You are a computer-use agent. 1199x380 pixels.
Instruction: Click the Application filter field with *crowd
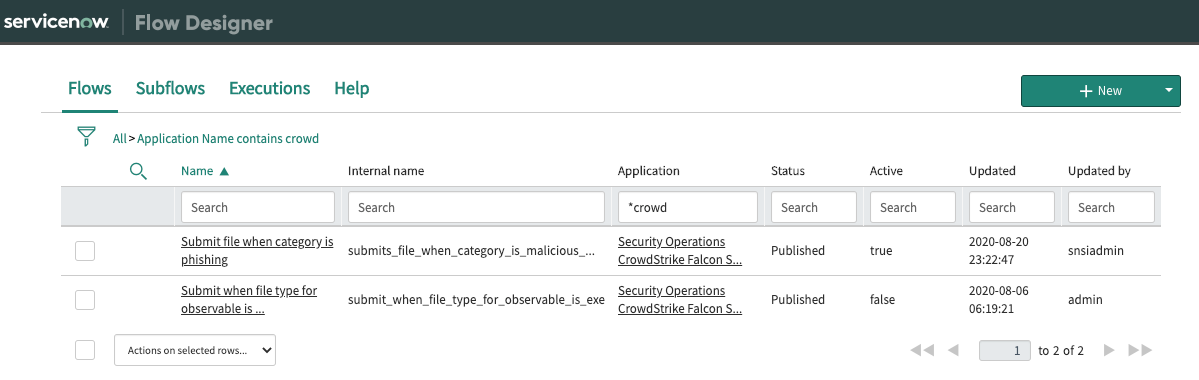coord(687,207)
